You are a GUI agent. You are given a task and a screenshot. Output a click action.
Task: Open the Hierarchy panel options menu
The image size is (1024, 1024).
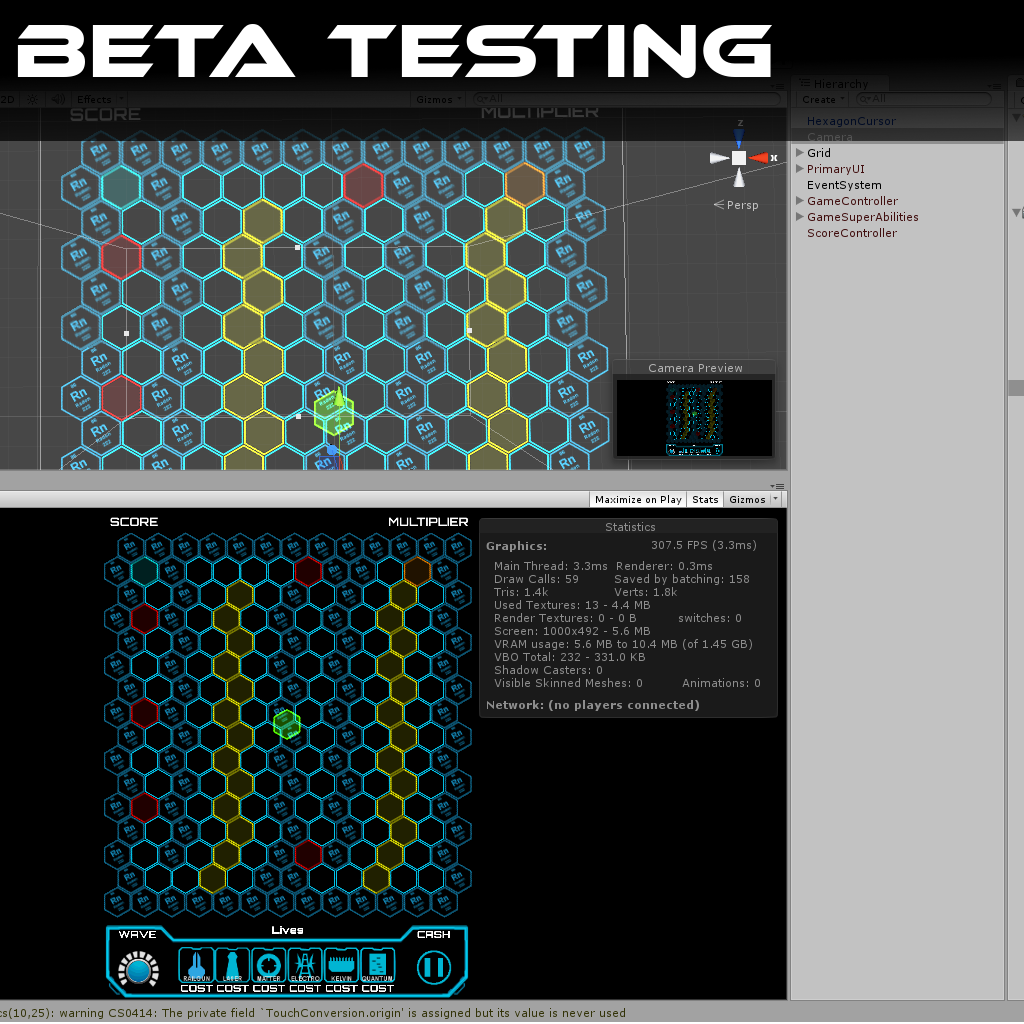(x=995, y=85)
